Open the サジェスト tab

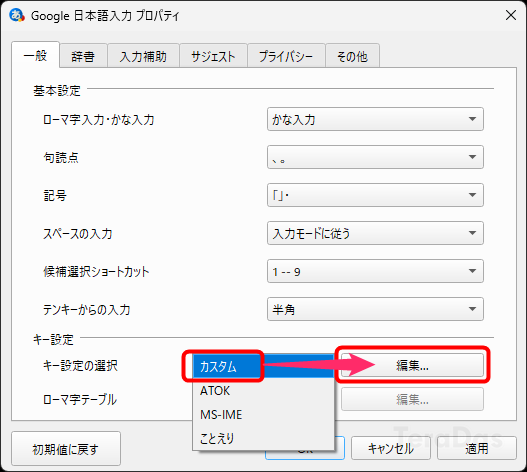[213, 56]
